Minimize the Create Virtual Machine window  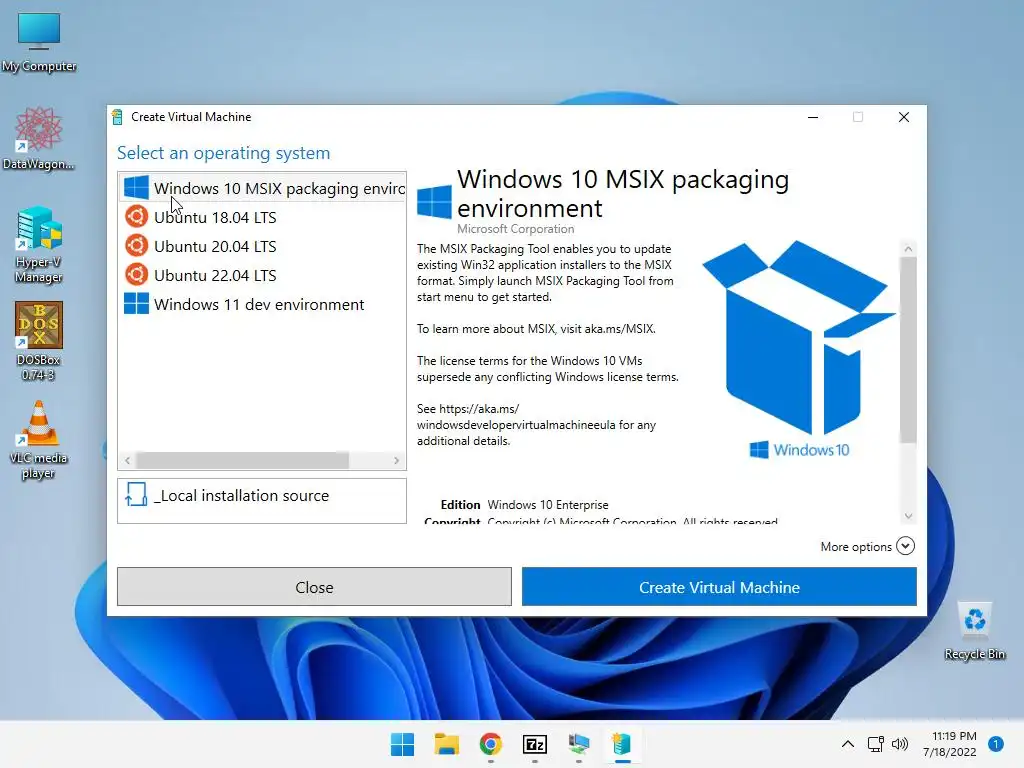point(813,117)
